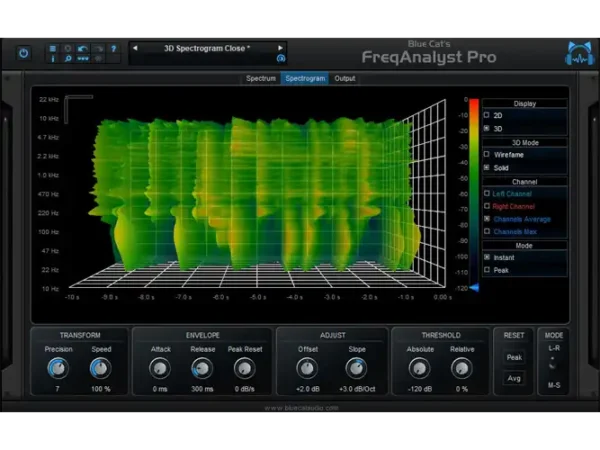Select 3D display mode
The width and height of the screenshot is (600, 450).
point(487,129)
